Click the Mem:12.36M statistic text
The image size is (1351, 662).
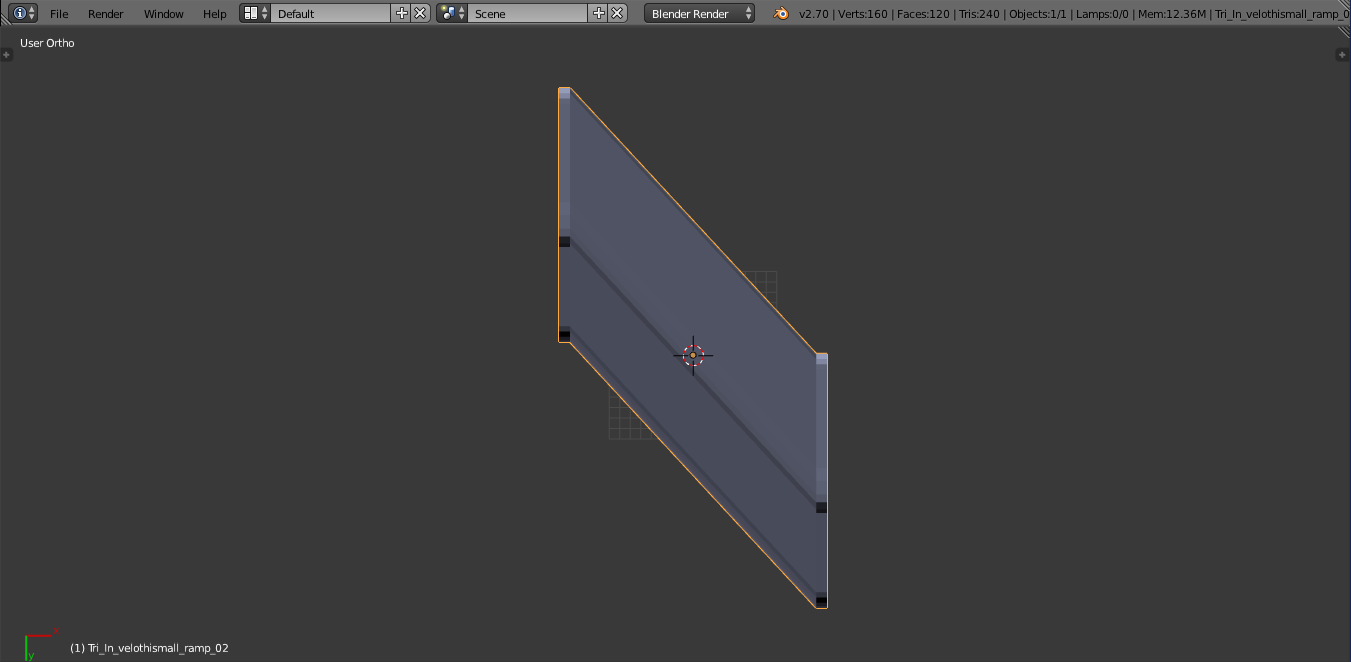(1172, 14)
